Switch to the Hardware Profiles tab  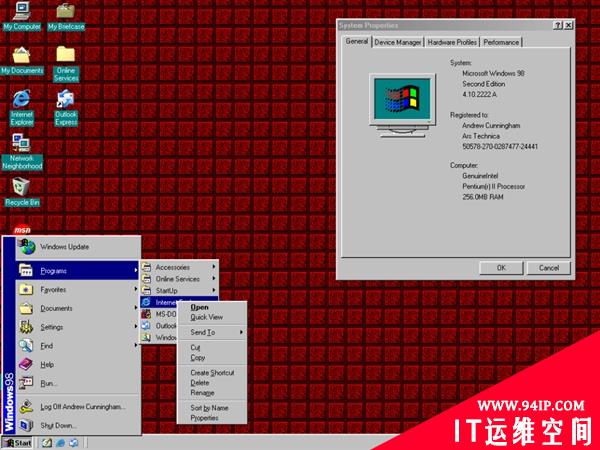click(x=452, y=42)
